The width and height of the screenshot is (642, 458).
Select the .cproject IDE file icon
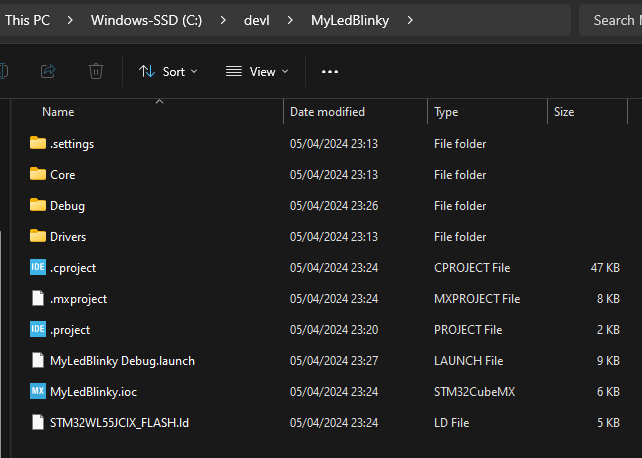pos(38,268)
